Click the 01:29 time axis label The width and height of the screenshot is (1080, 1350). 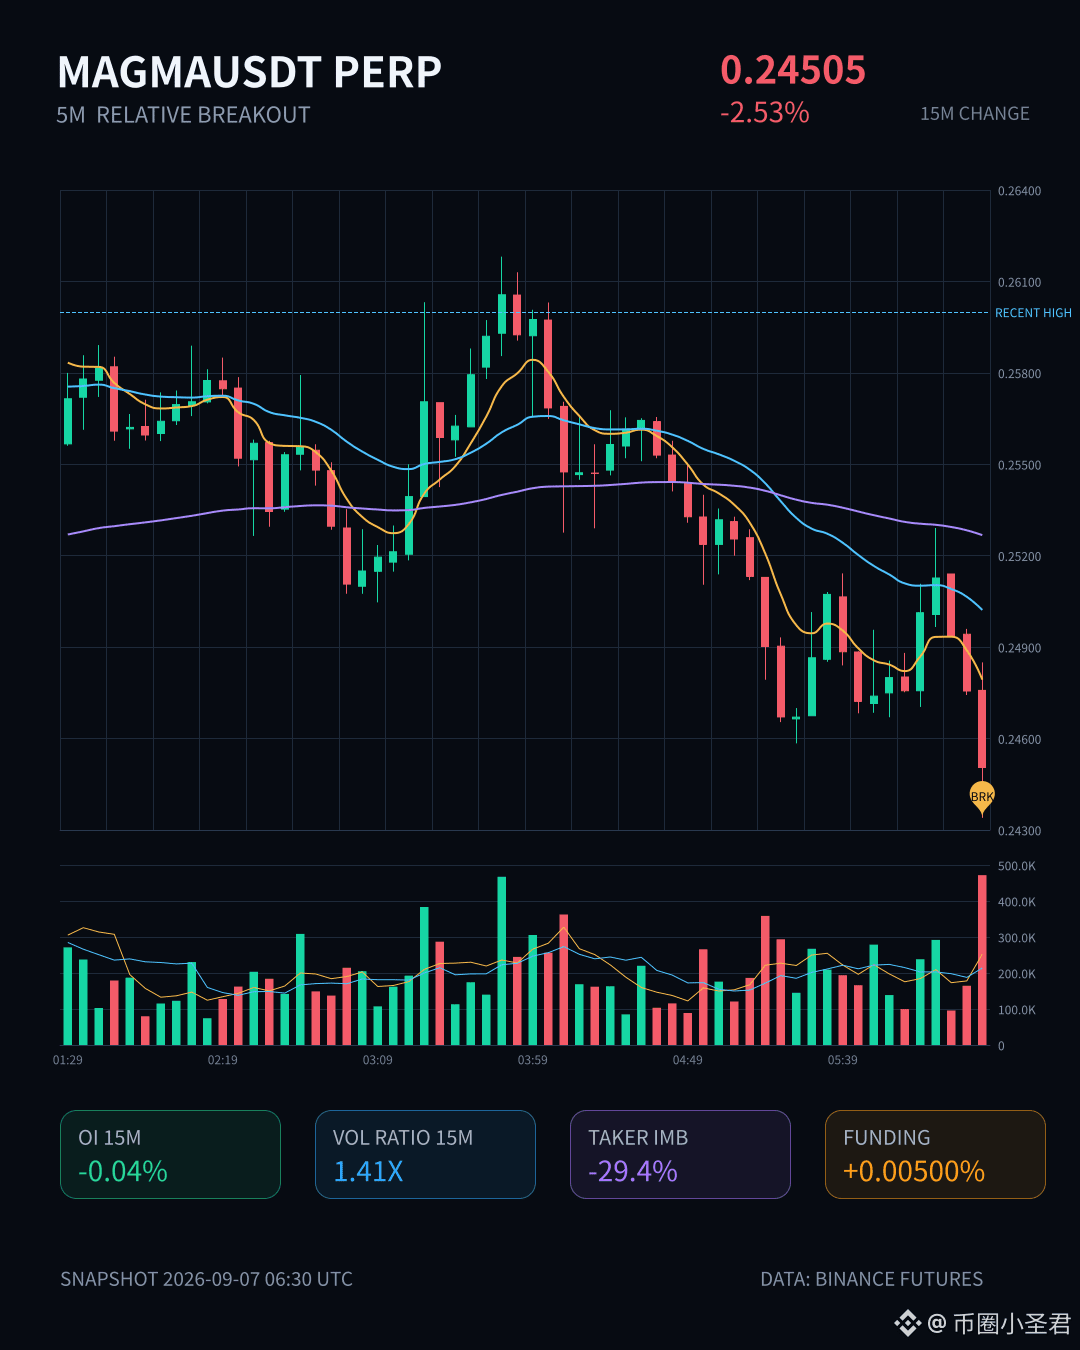tap(68, 1060)
